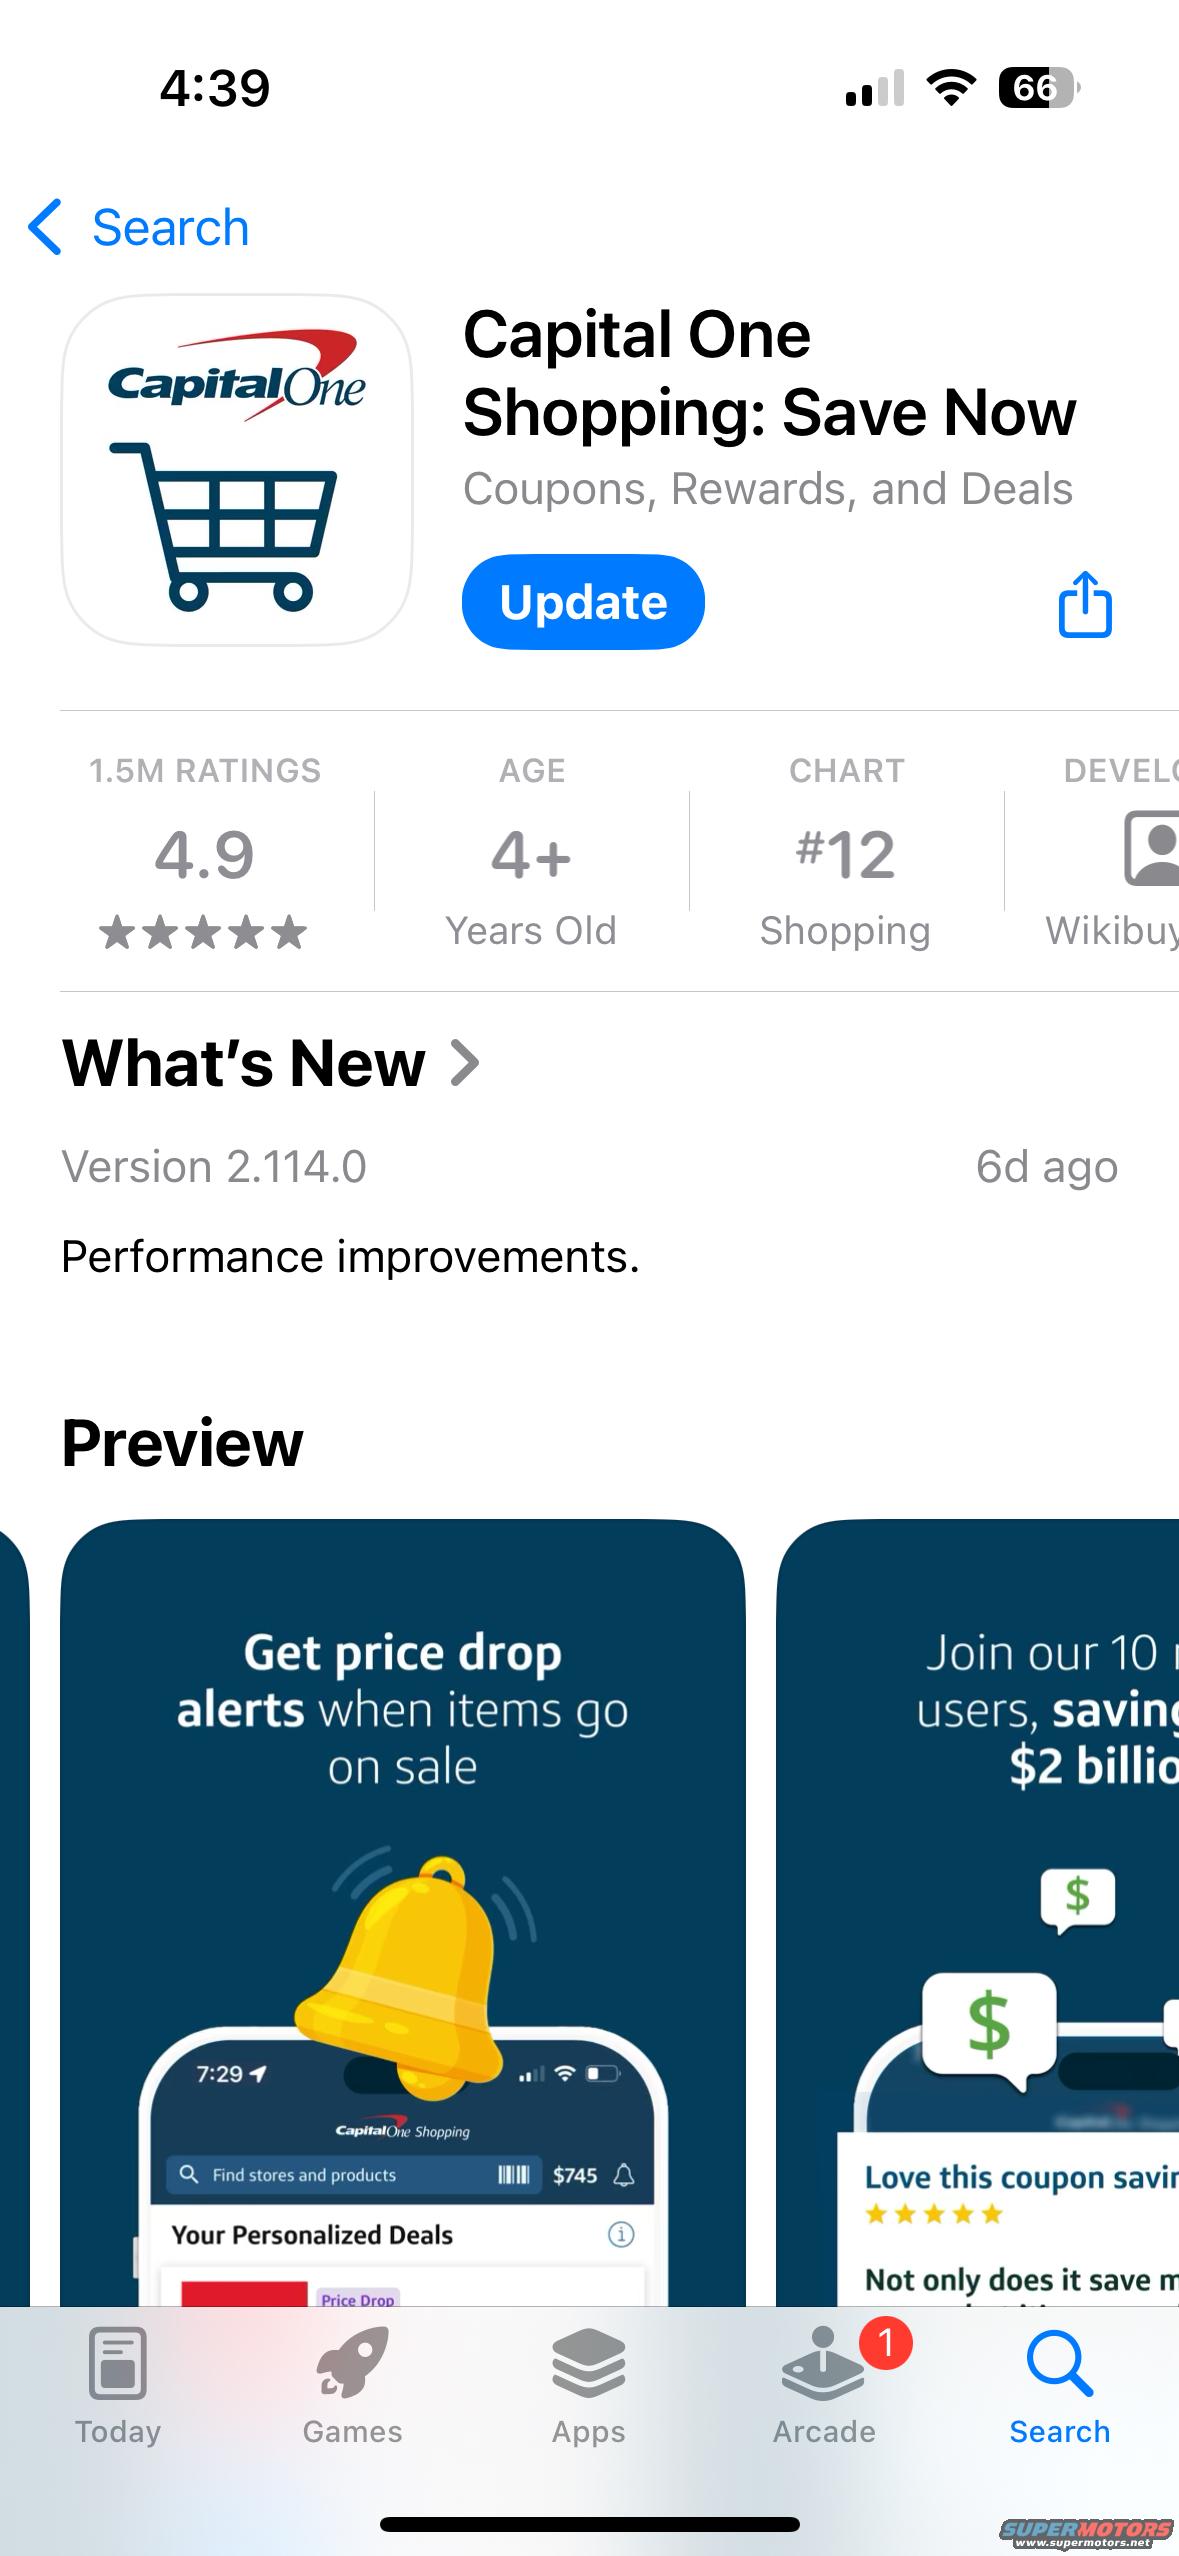Open the Capital One Shopping app icon

coord(237,470)
